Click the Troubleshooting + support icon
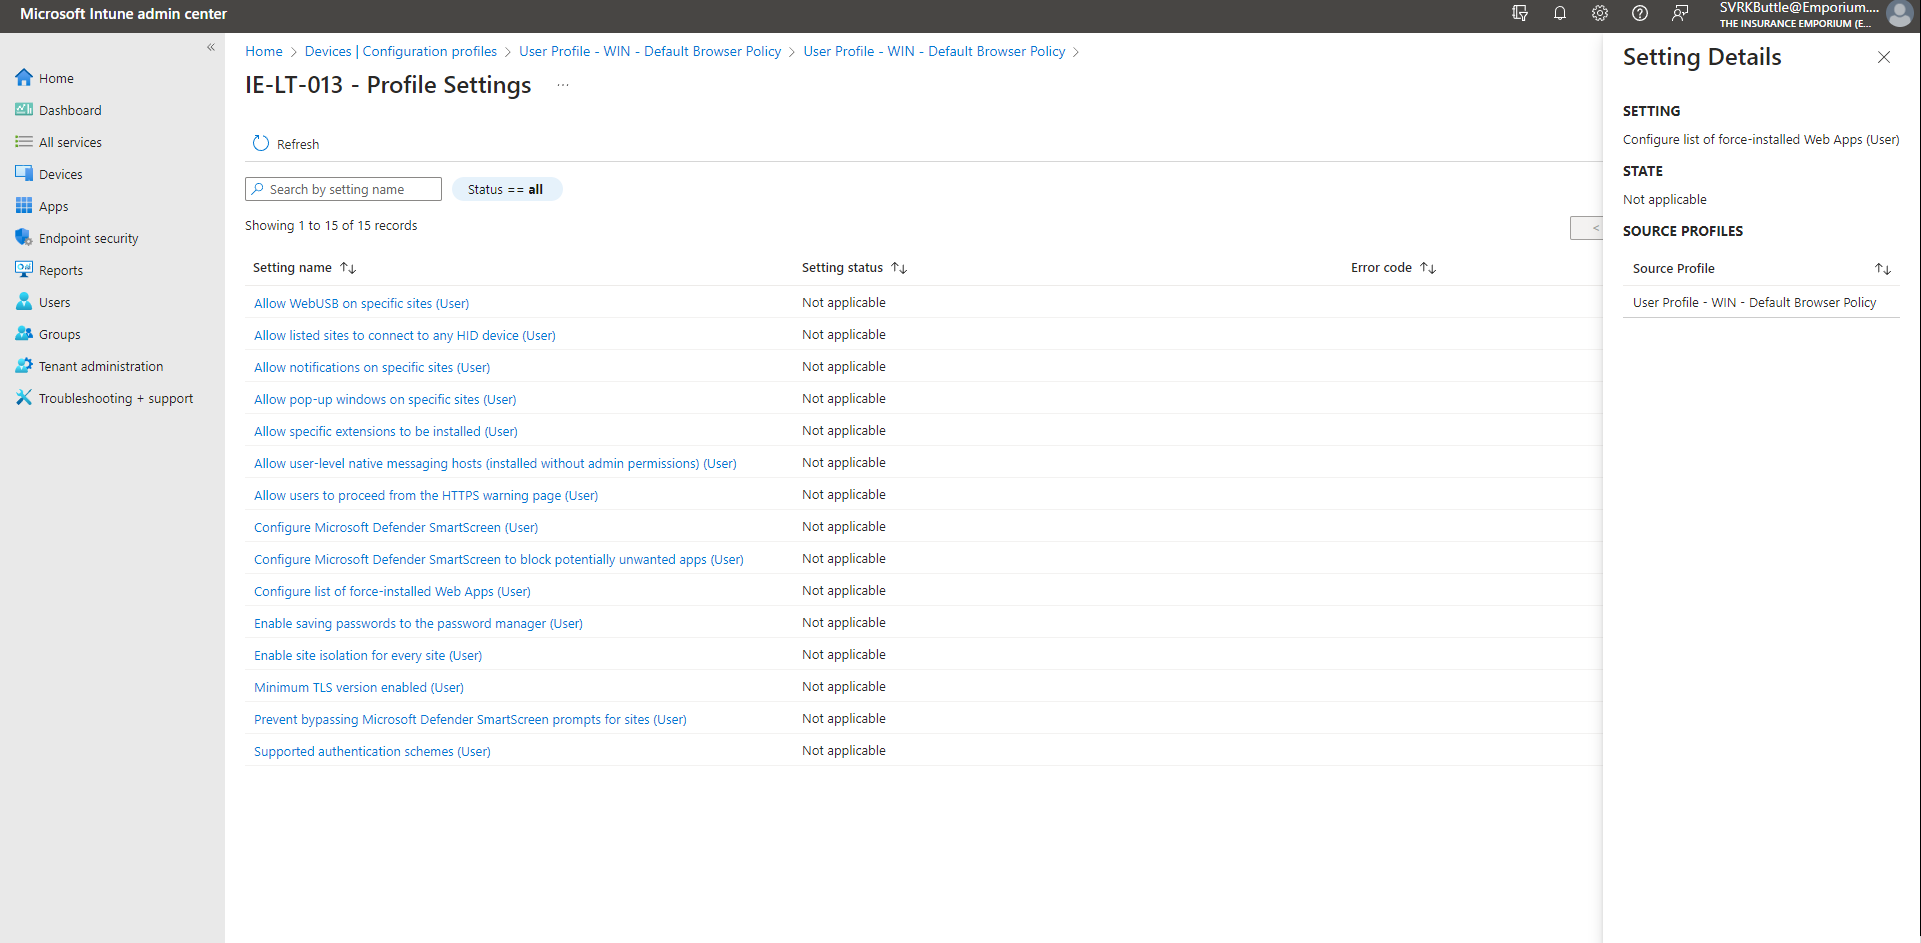The width and height of the screenshot is (1921, 943). [24, 397]
